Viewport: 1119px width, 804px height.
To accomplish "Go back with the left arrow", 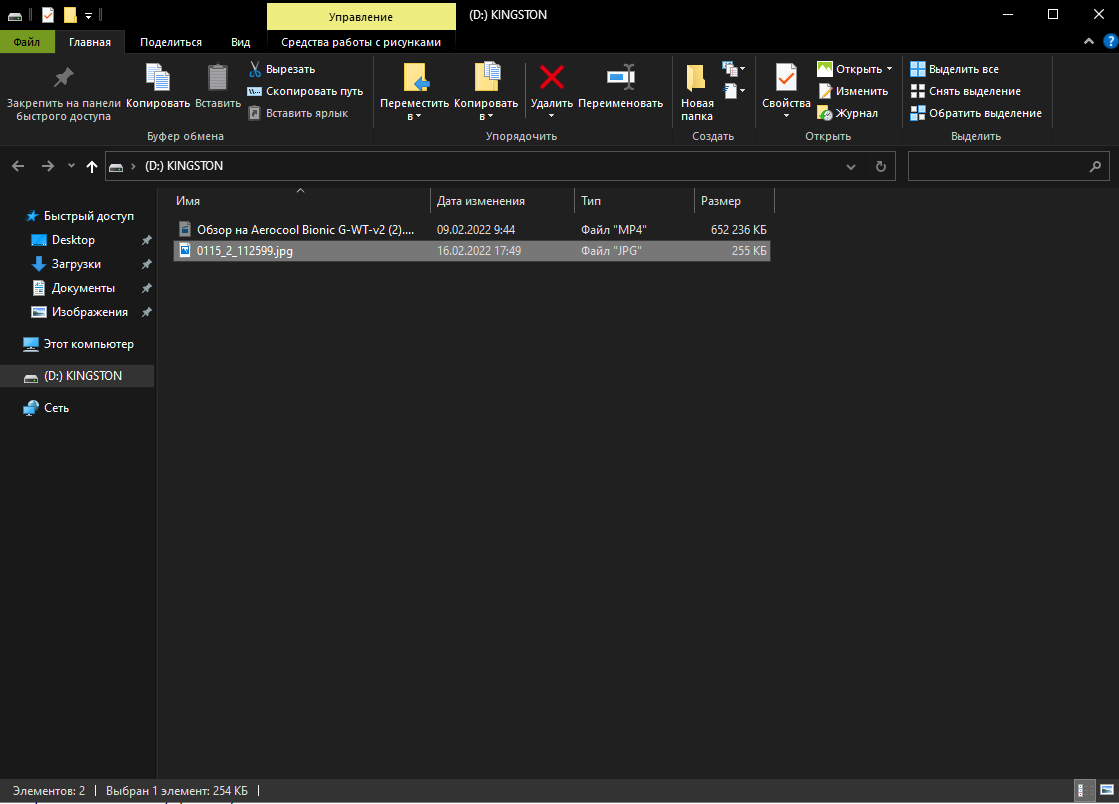I will 19,166.
